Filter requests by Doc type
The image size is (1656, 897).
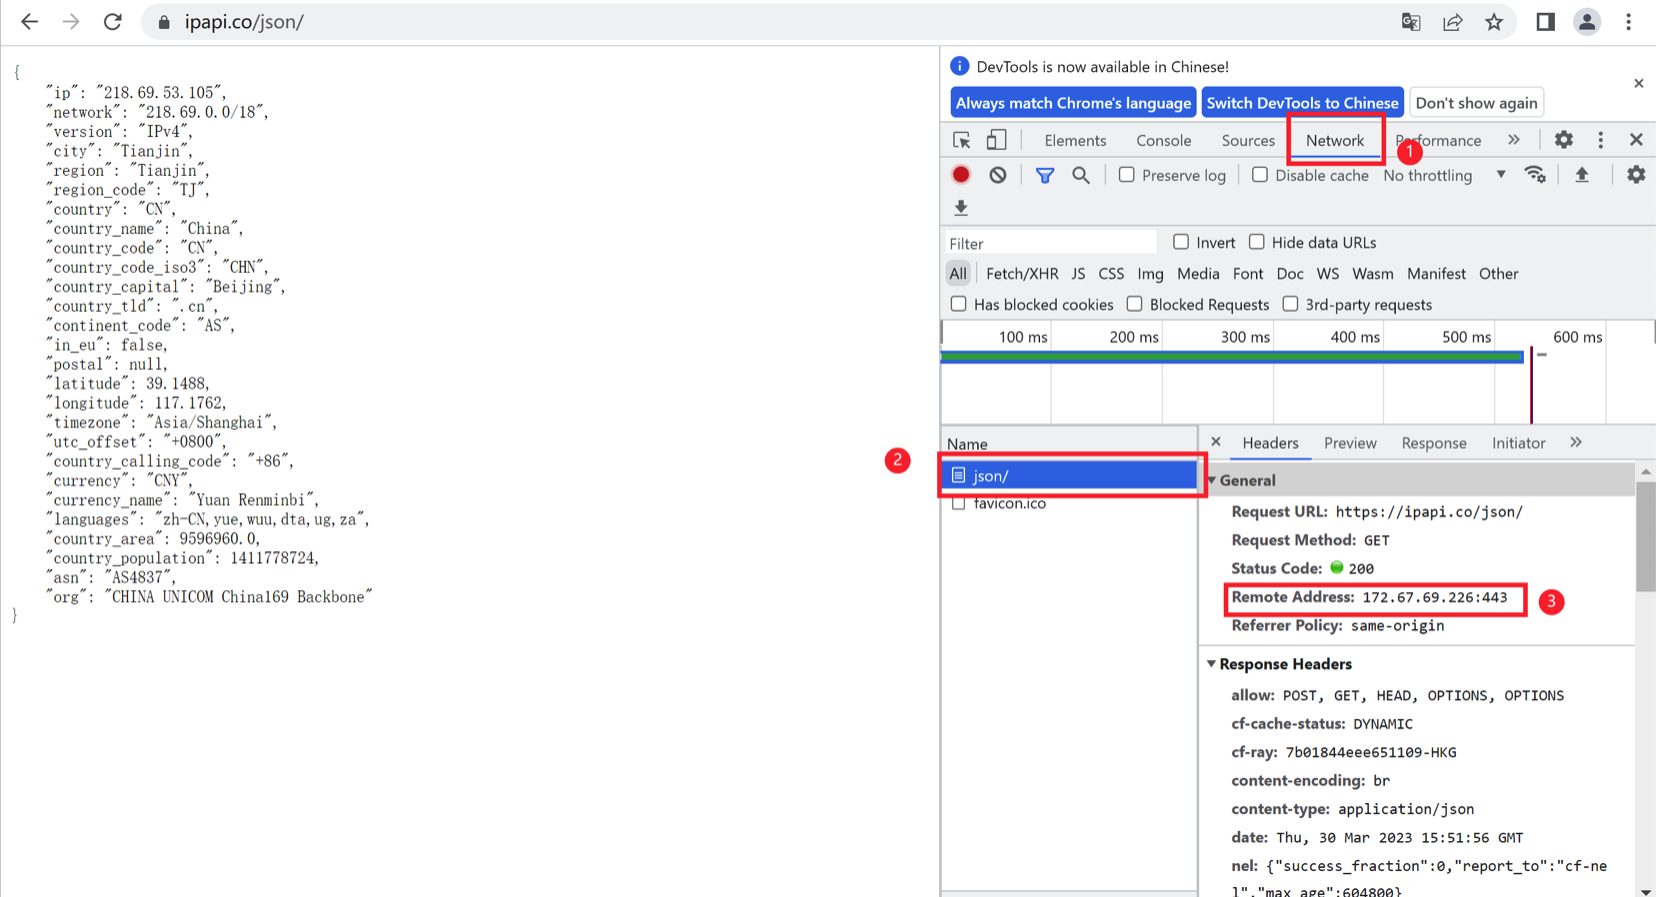tap(1290, 273)
